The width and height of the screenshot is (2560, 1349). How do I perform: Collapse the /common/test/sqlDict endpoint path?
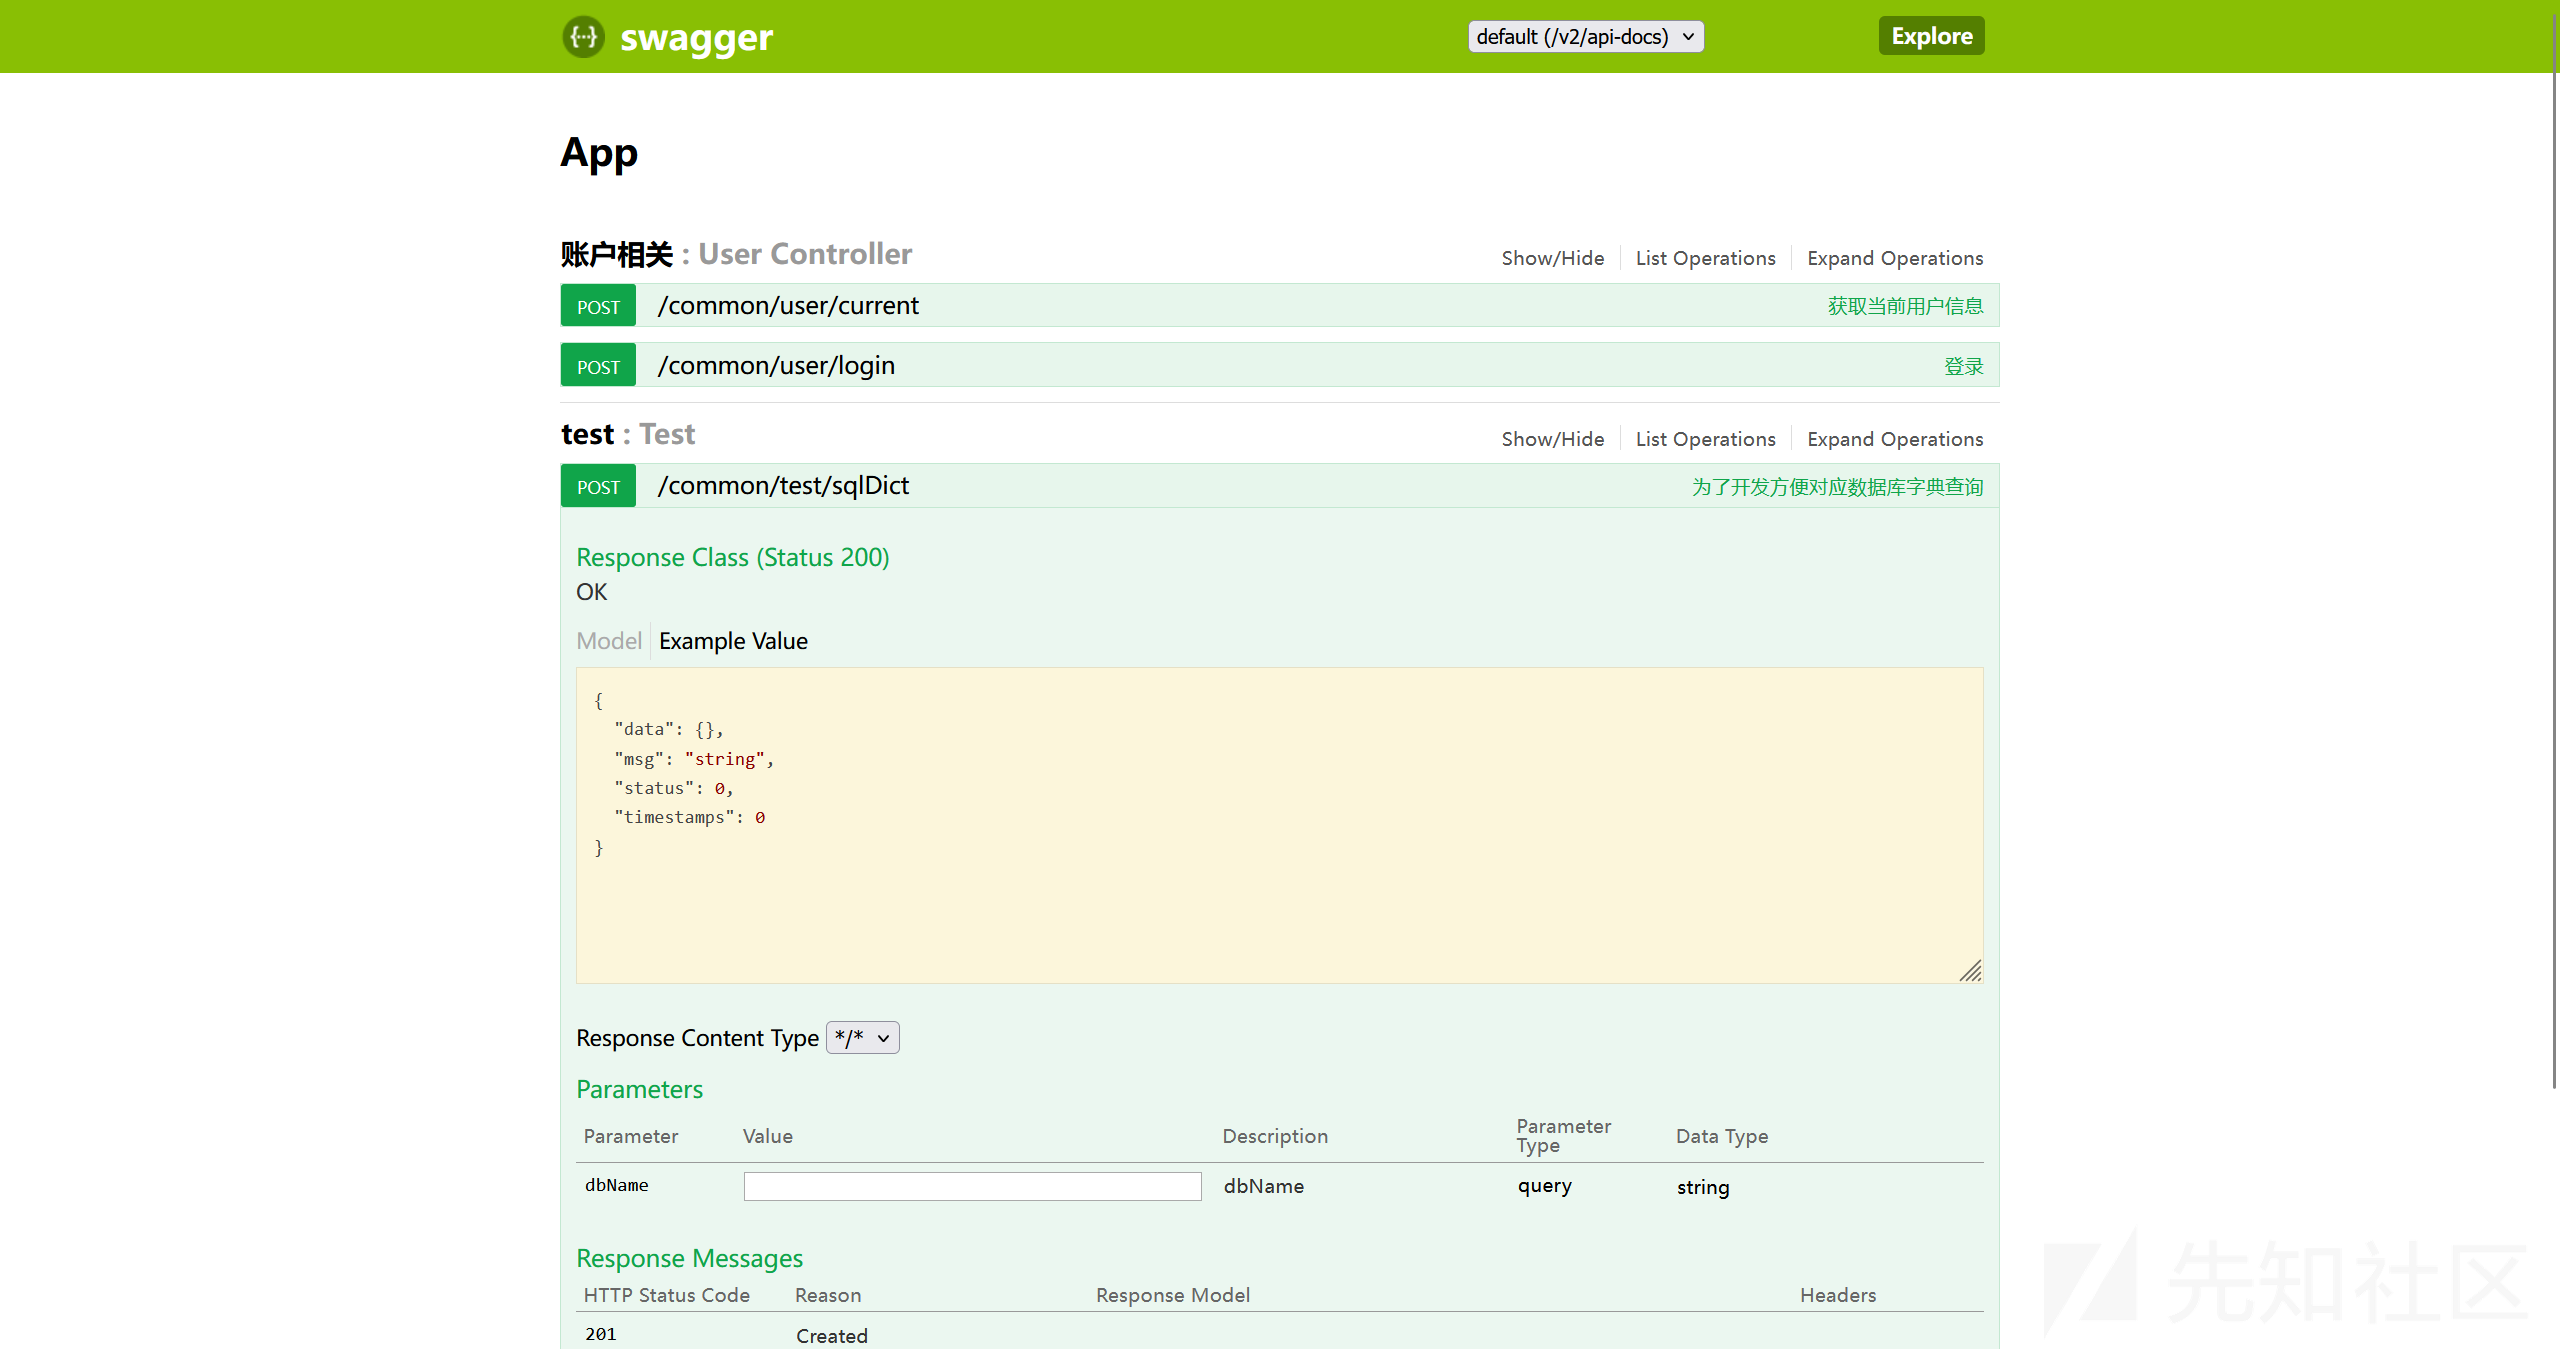[x=783, y=485]
